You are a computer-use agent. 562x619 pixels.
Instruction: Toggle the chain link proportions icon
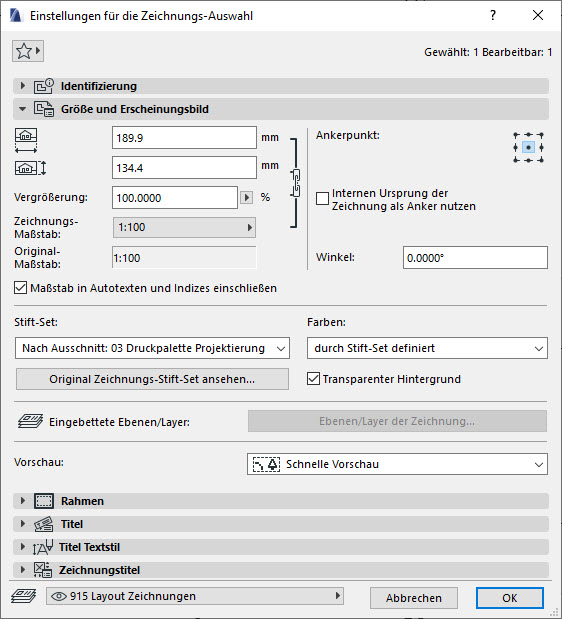pyautogui.click(x=296, y=183)
